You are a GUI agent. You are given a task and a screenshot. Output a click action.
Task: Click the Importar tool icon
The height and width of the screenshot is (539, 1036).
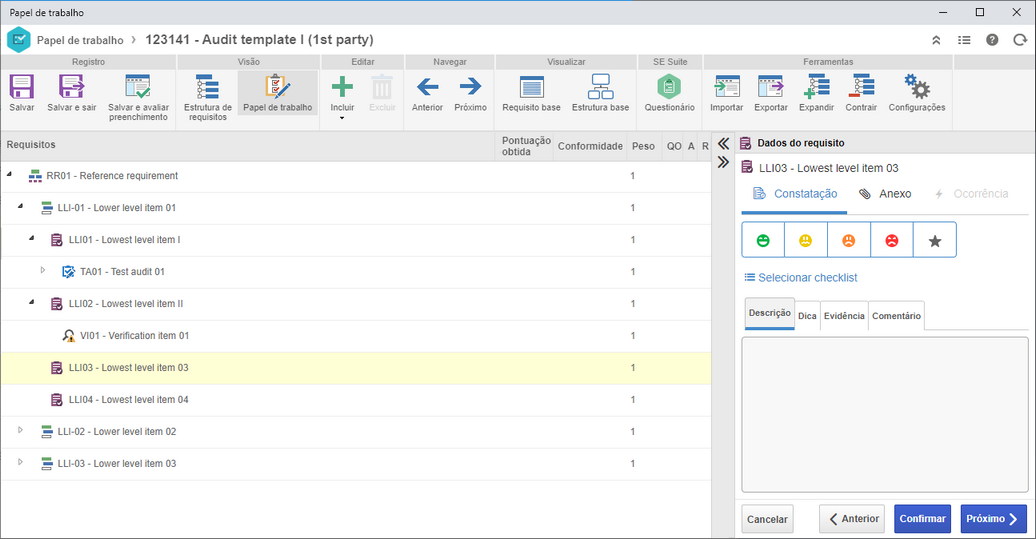coord(727,87)
